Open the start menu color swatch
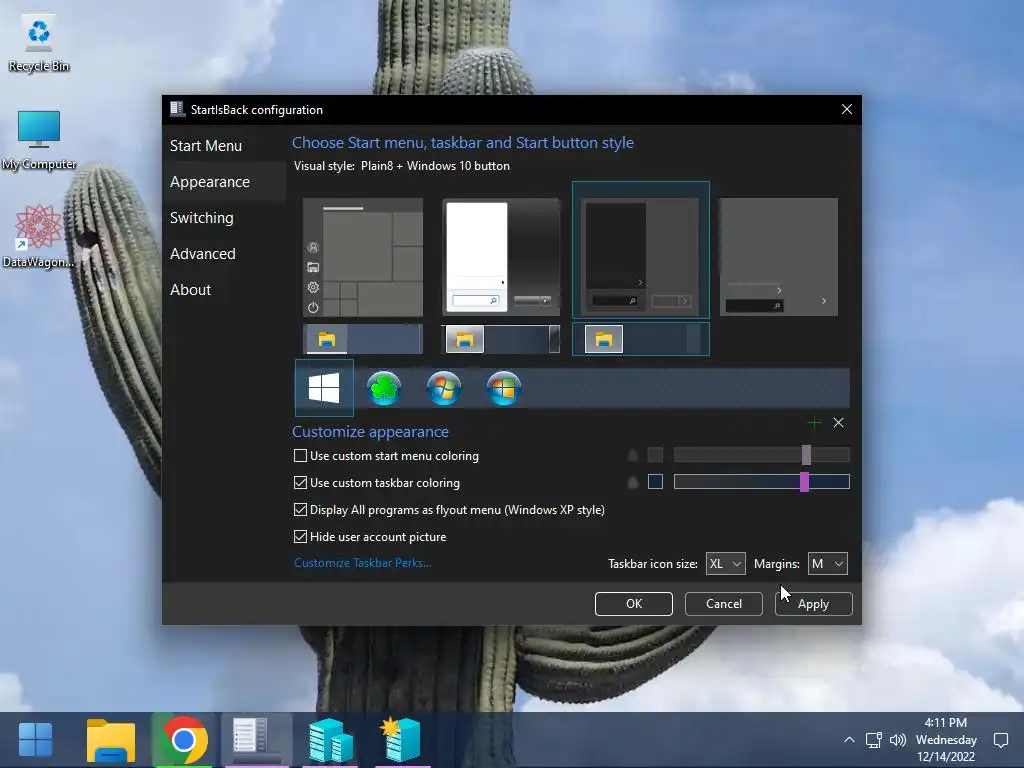Viewport: 1024px width, 768px height. (x=655, y=455)
